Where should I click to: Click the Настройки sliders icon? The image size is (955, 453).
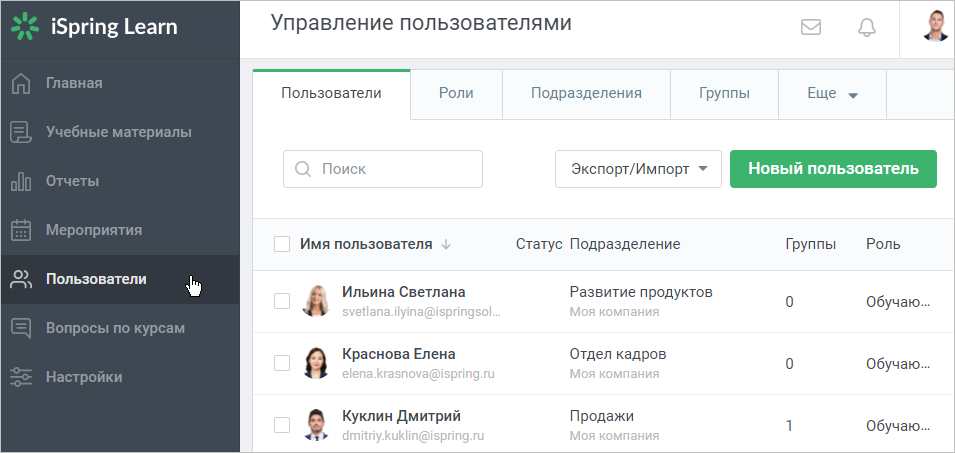[x=21, y=377]
